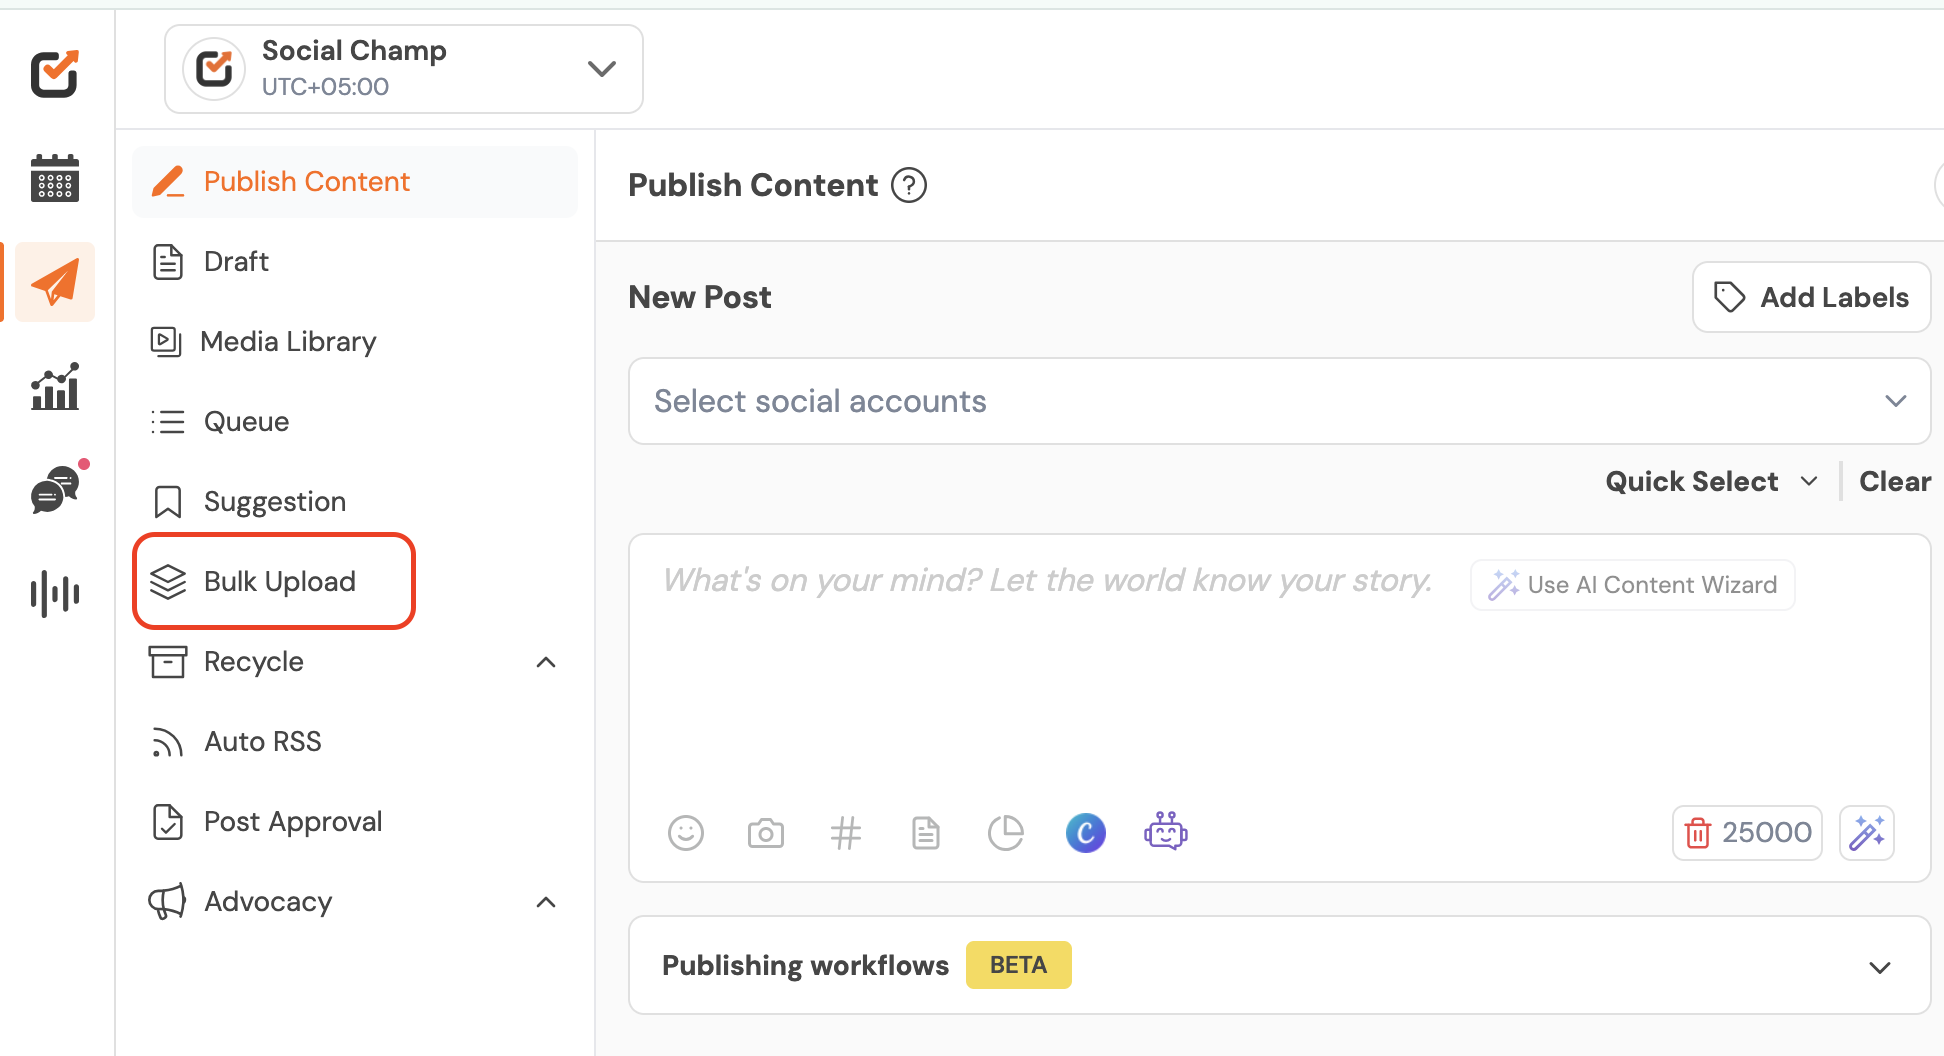Viewport: 1944px width, 1056px height.
Task: Open the Quick Select dropdown
Action: (x=1710, y=482)
